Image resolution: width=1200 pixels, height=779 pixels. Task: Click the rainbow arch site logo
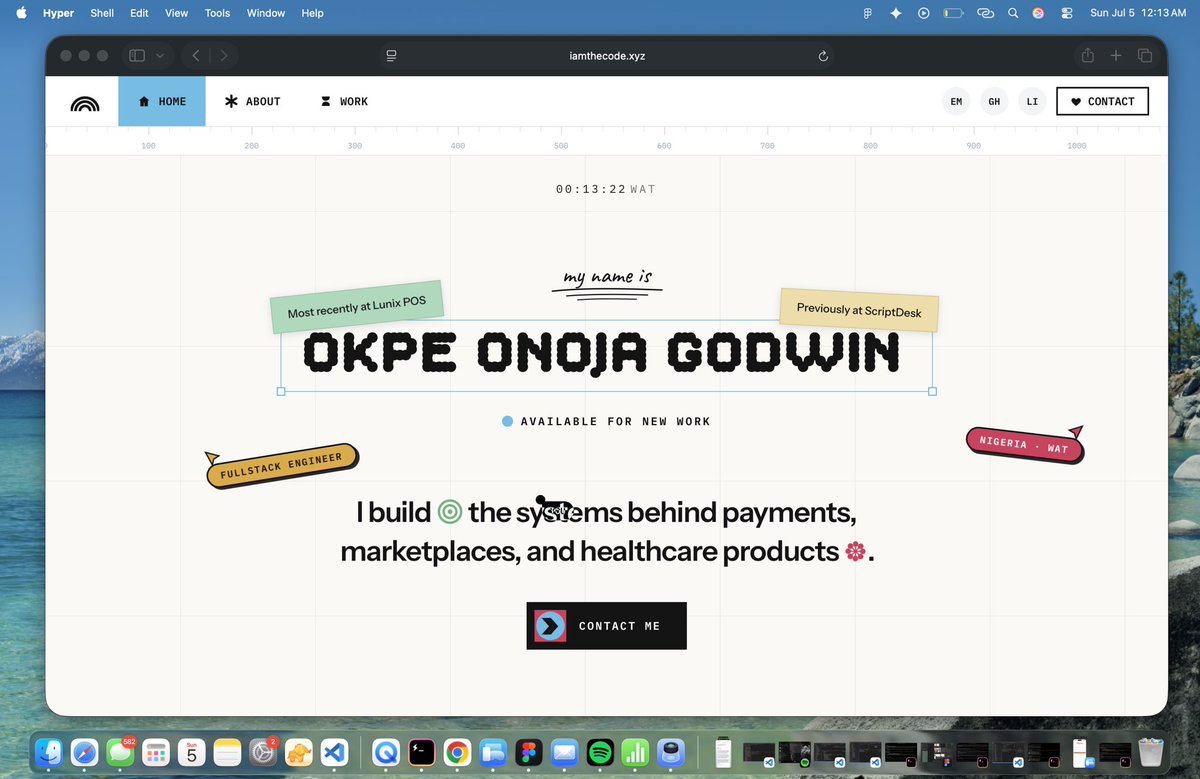pos(85,102)
